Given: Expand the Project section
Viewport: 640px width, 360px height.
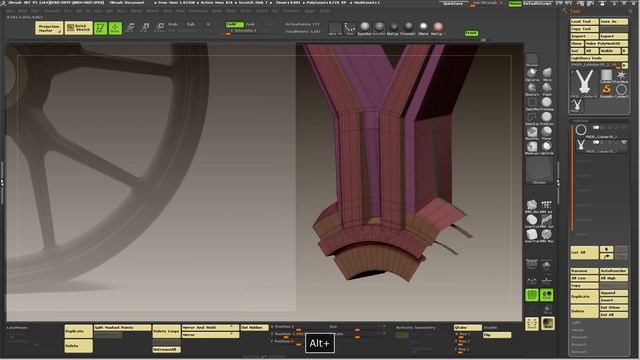Looking at the screenshot, I should point(579,344).
